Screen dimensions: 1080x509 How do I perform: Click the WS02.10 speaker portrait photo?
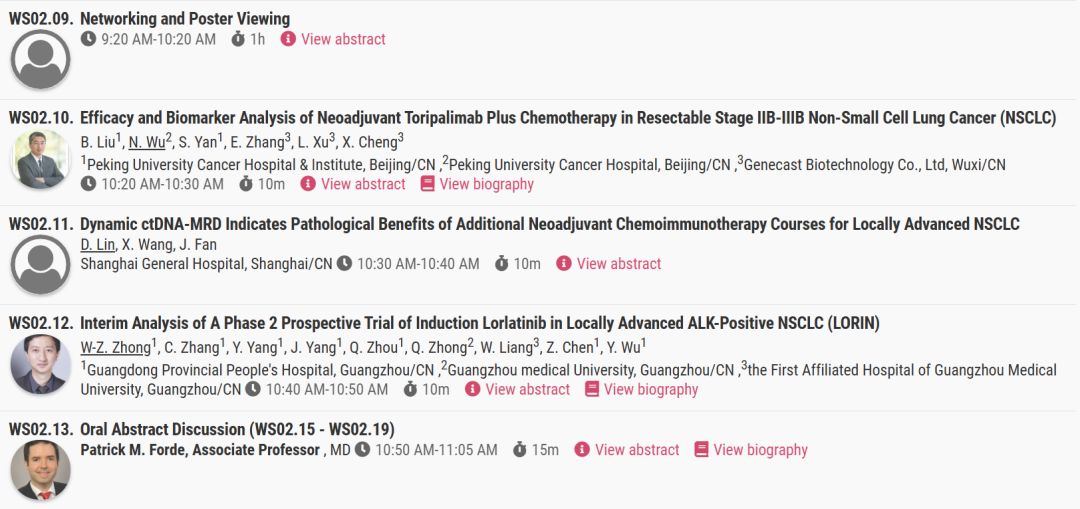41,159
